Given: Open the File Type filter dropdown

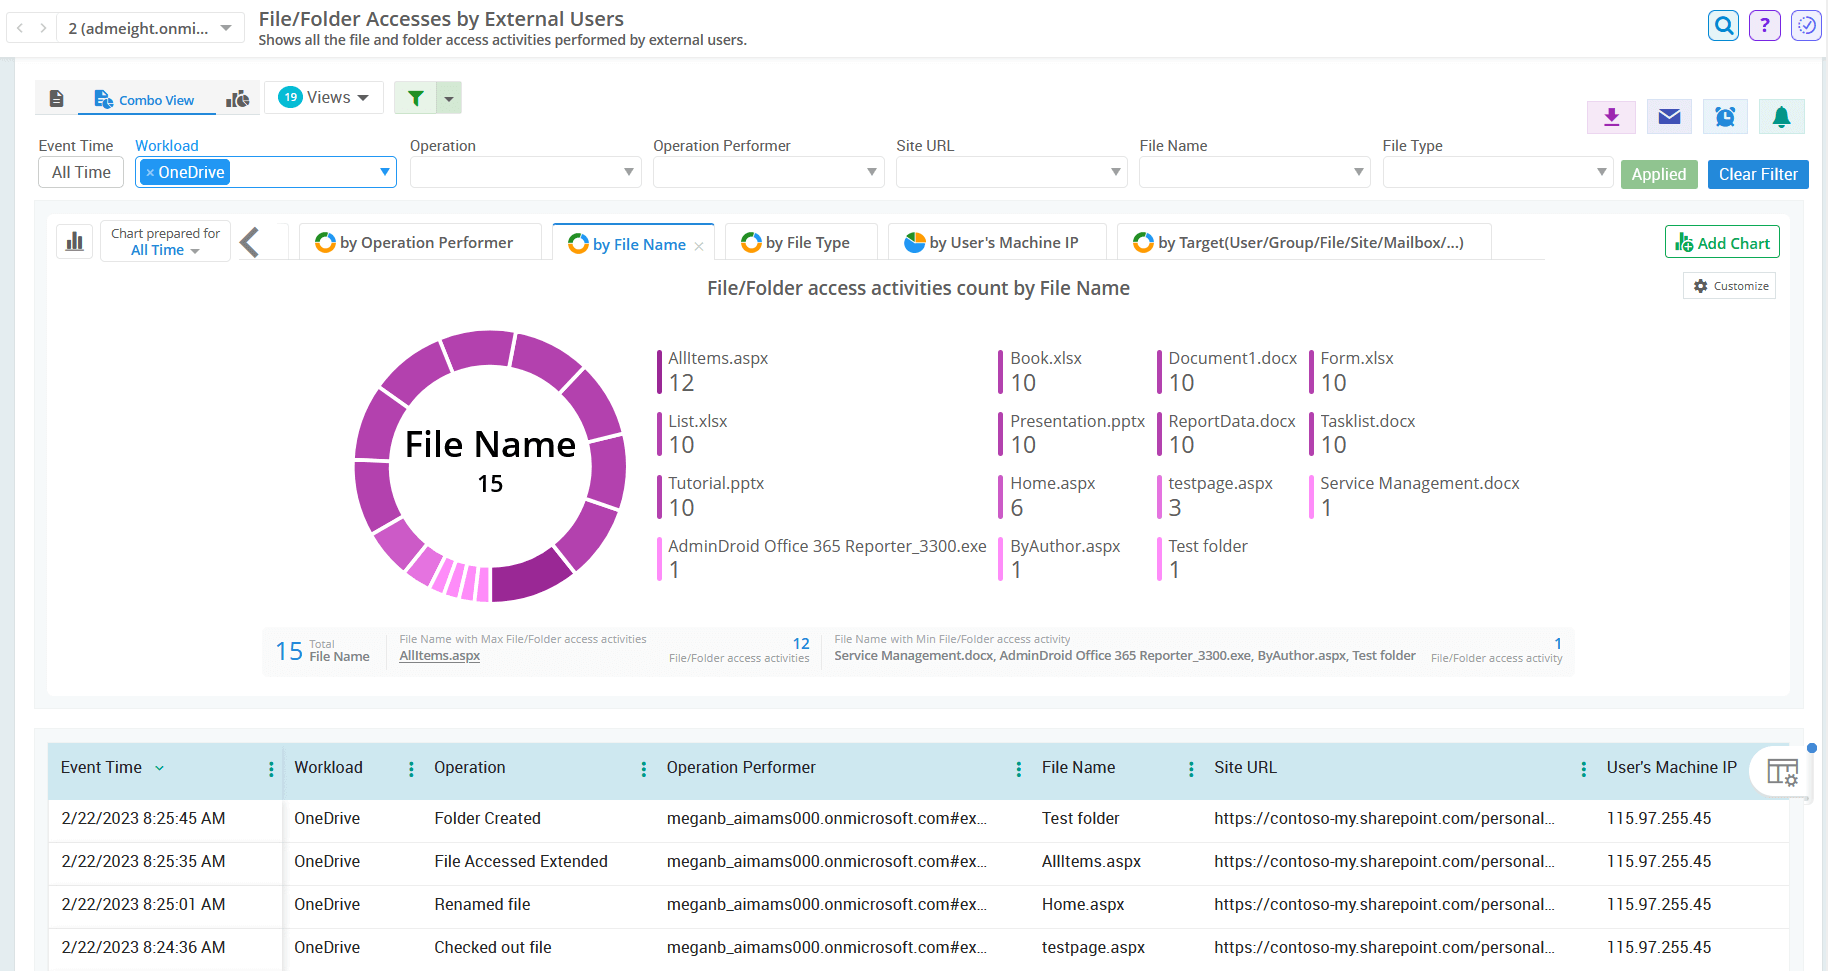Looking at the screenshot, I should [1602, 172].
